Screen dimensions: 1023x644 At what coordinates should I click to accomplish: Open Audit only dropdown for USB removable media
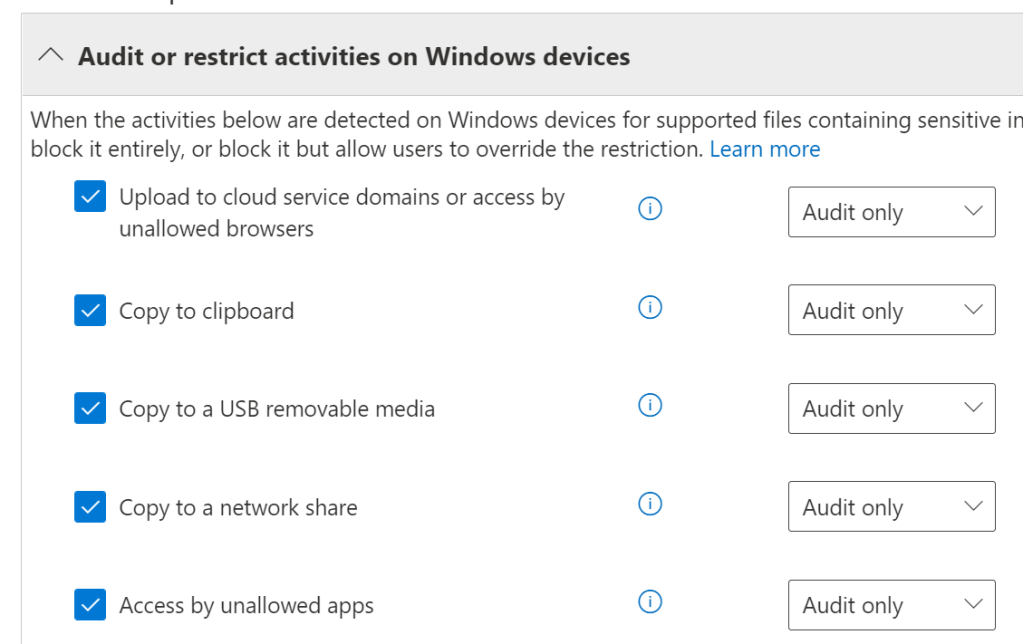[891, 408]
